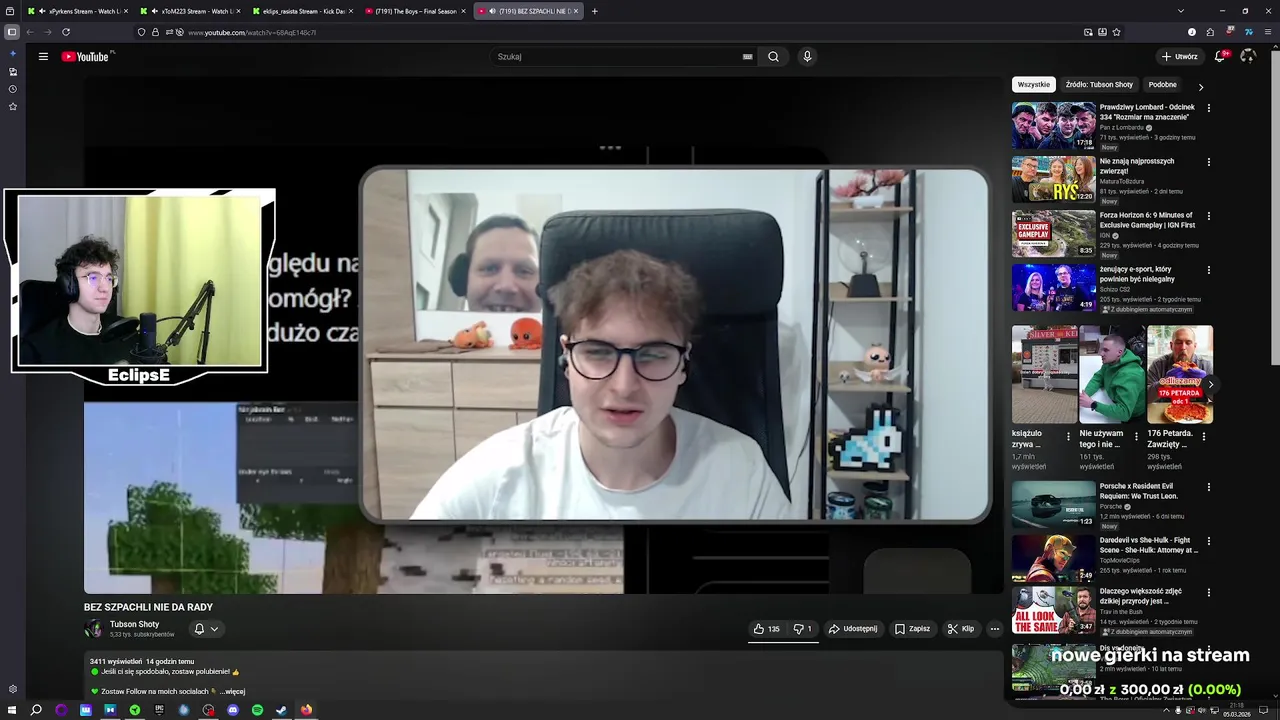Open the Nie znają najprostszych zwierząt thumbnail

(x=1054, y=180)
